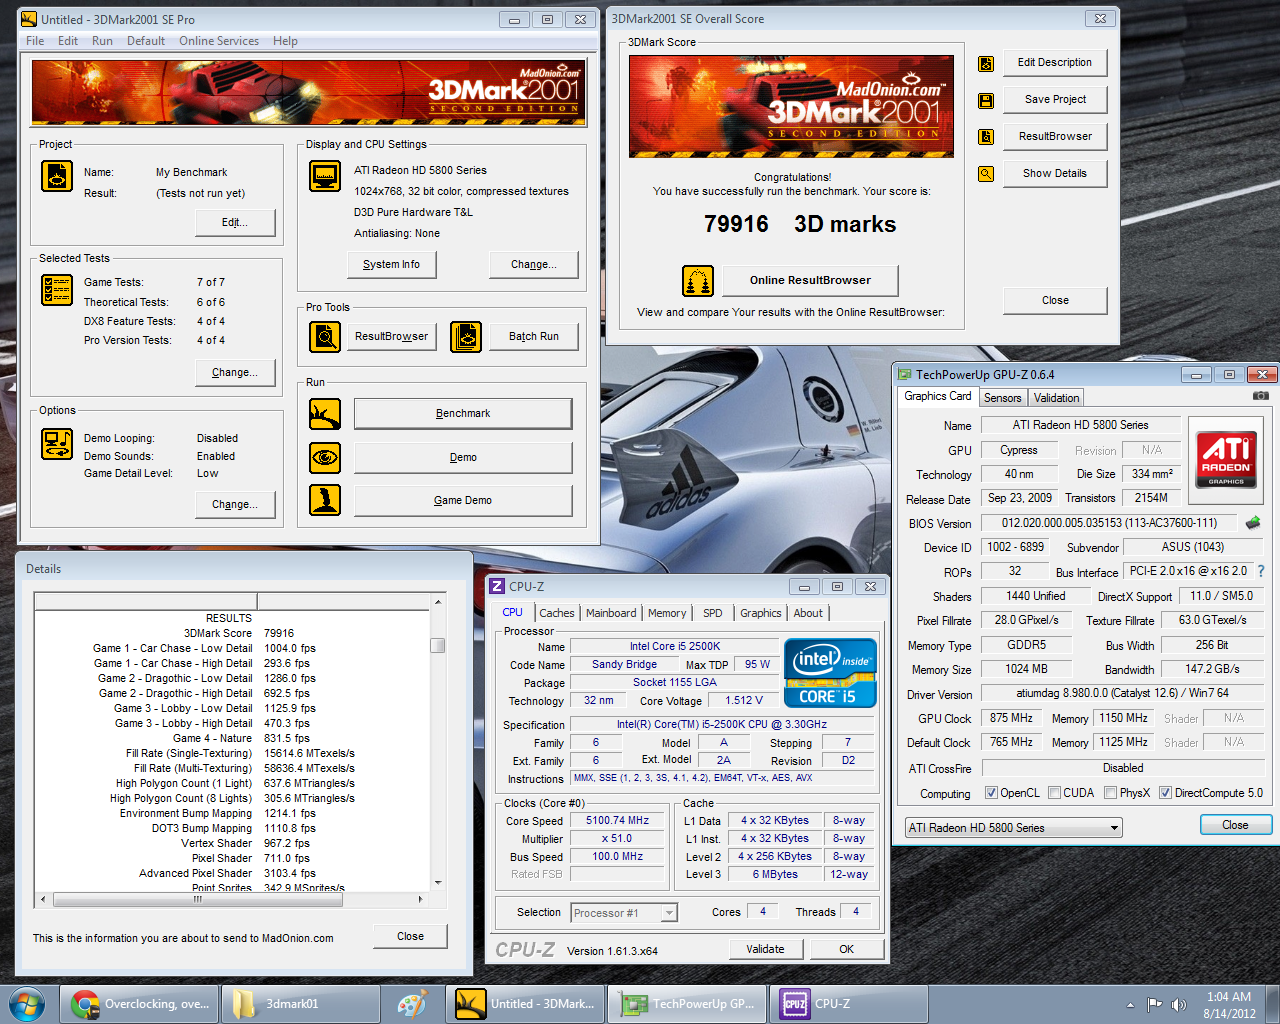Open the Run menu in 3DMark2001
Screen dimensions: 1280x1024
[102, 41]
